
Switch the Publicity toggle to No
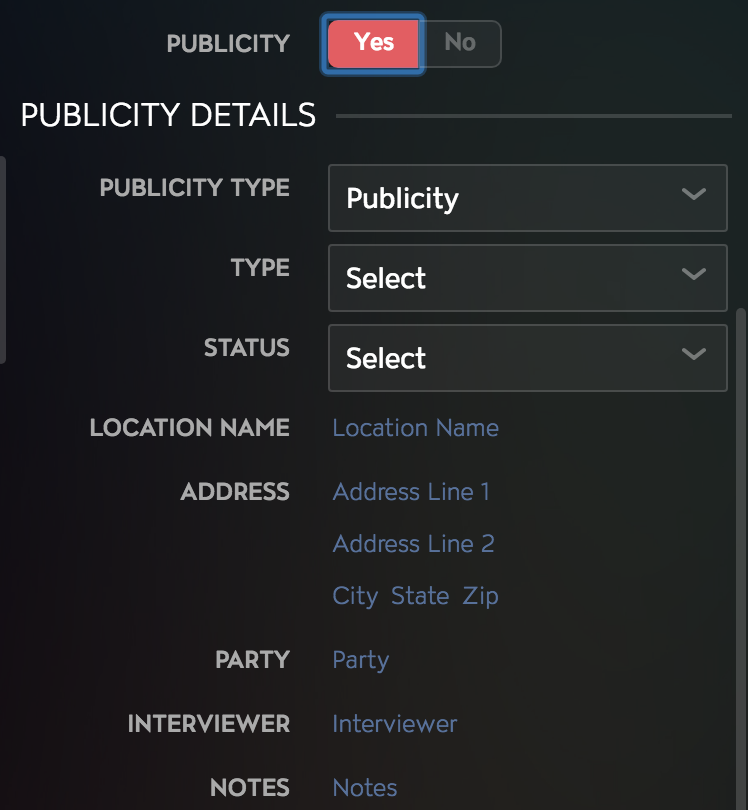click(460, 44)
